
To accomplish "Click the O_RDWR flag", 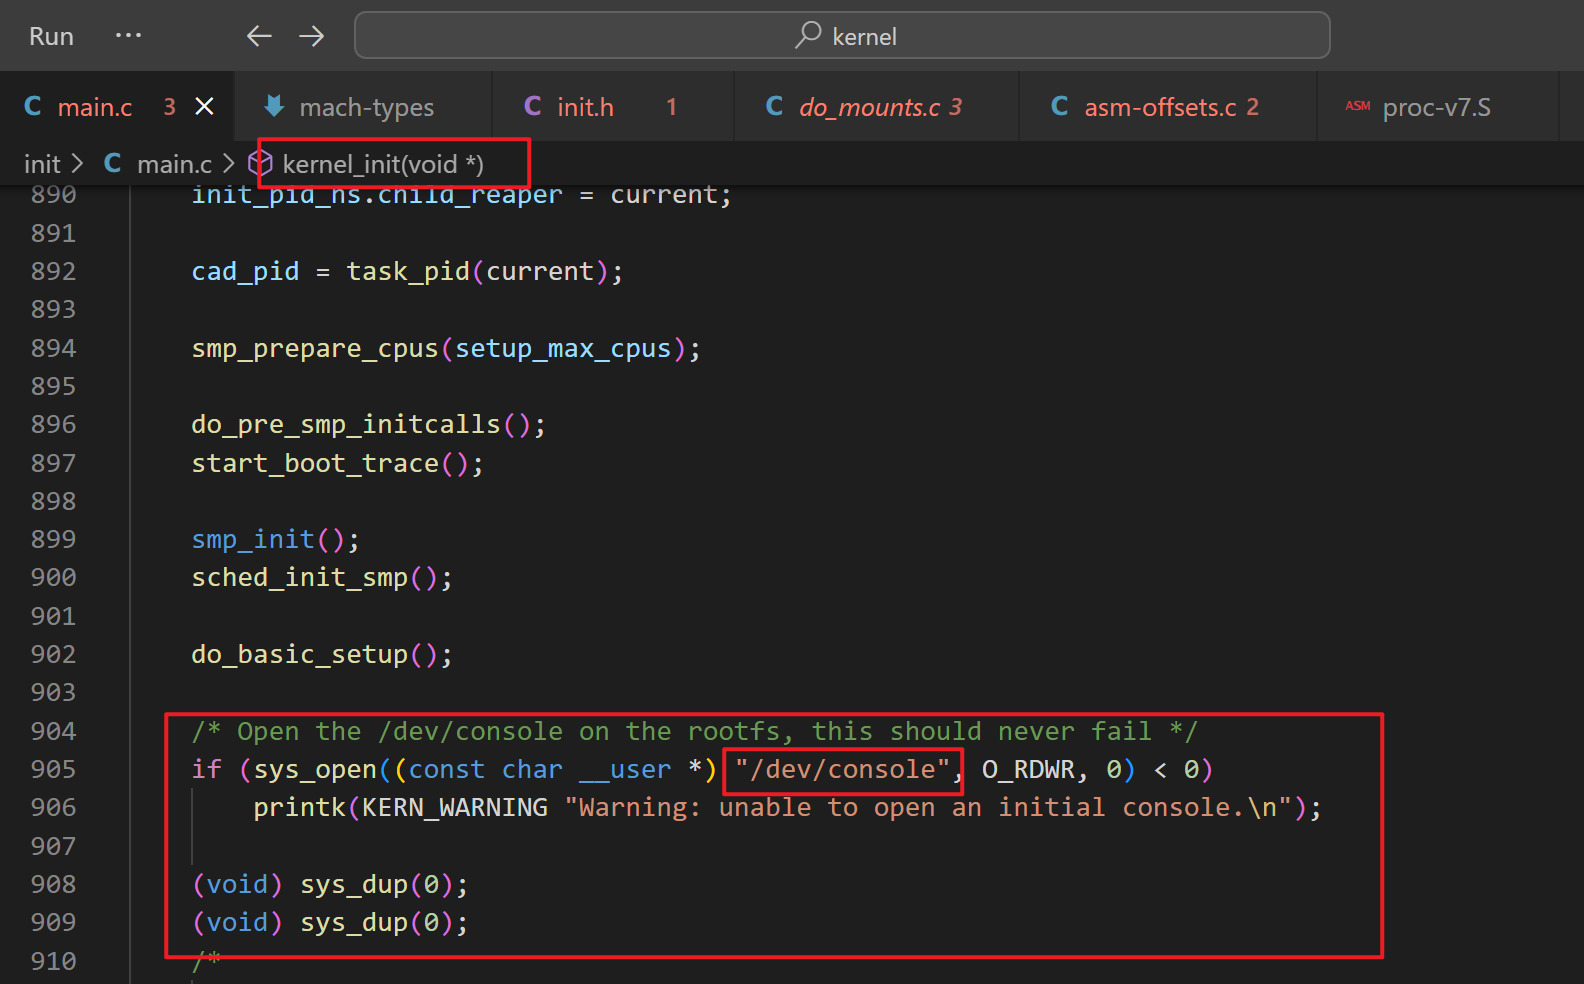I will tap(1028, 770).
